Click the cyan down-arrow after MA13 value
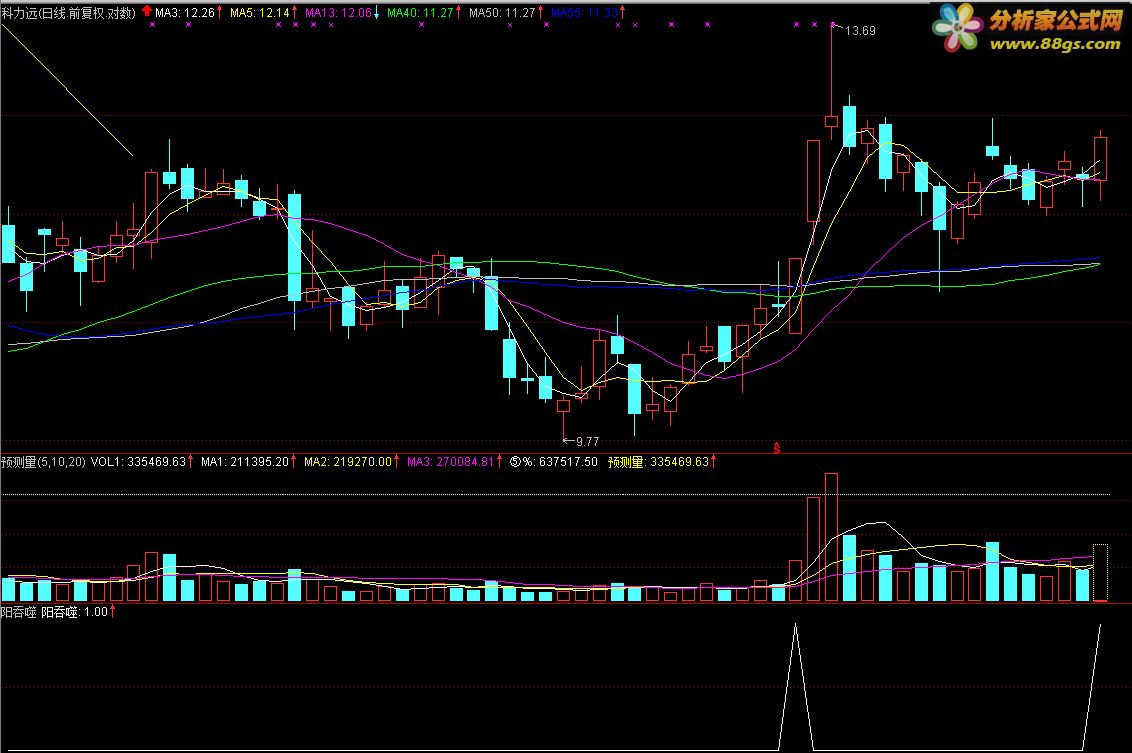The width and height of the screenshot is (1132, 753). click(376, 12)
